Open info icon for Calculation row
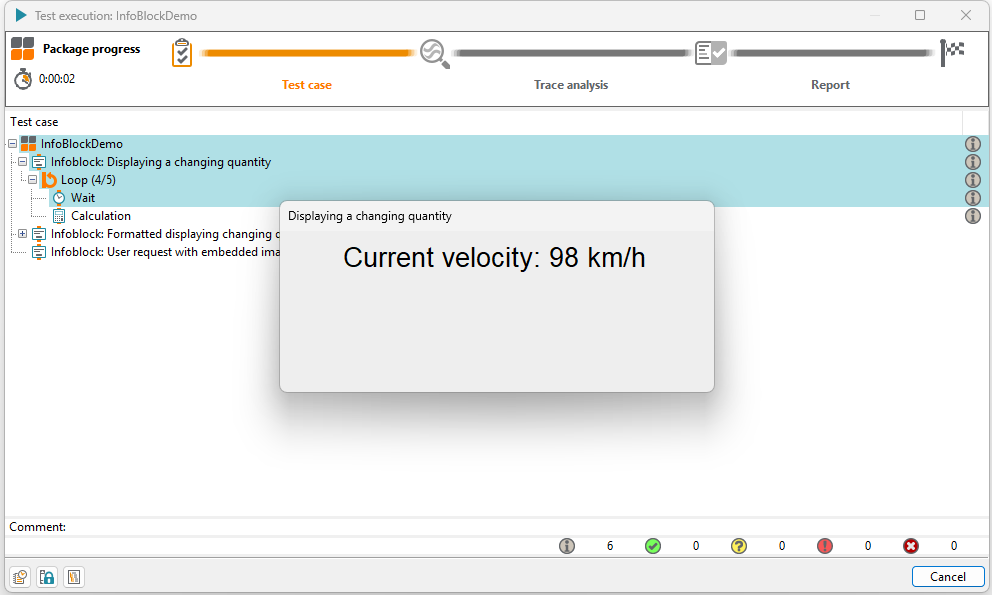Viewport: 992px width, 595px height. (x=972, y=216)
